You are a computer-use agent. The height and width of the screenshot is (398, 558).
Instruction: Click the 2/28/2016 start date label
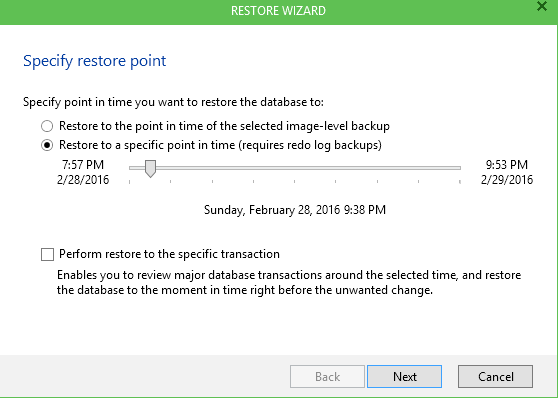(83, 180)
